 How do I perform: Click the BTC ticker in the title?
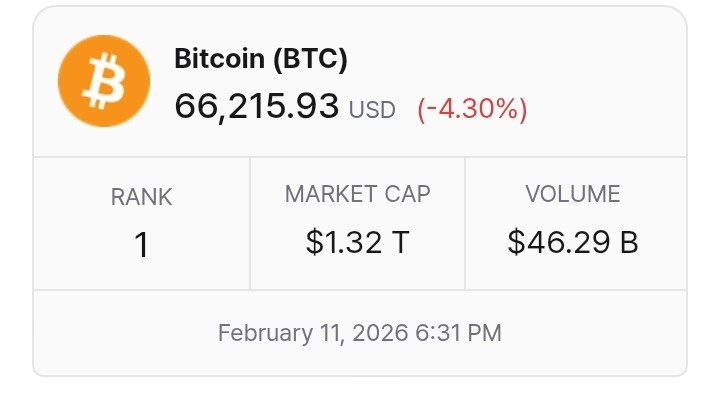[x=310, y=59]
